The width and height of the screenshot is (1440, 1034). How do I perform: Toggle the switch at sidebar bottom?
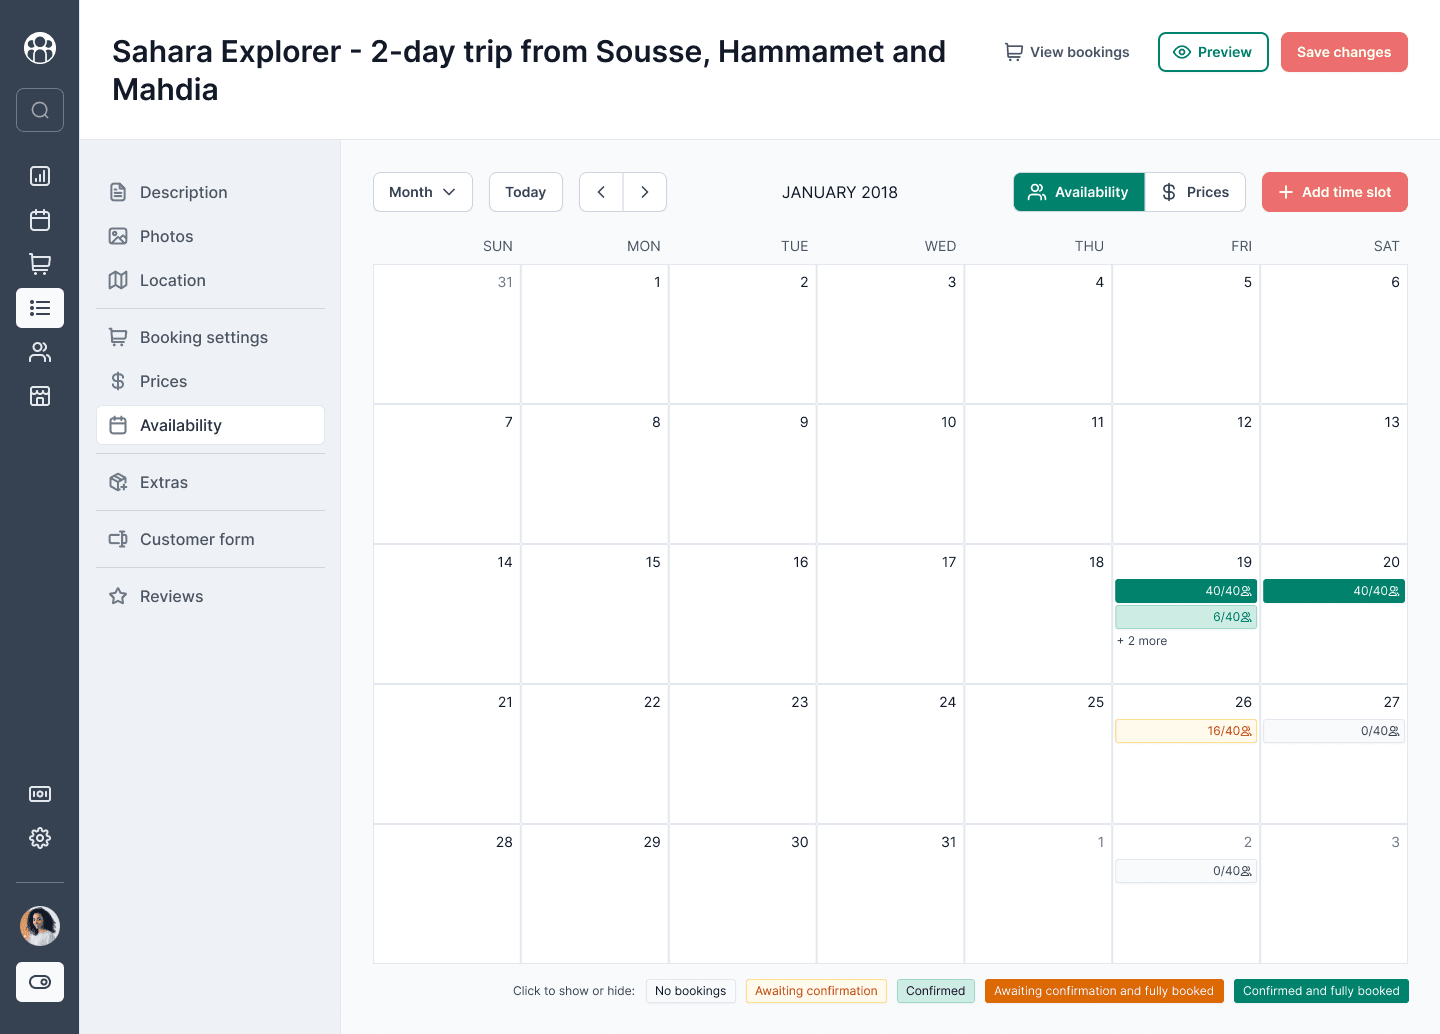tap(40, 982)
